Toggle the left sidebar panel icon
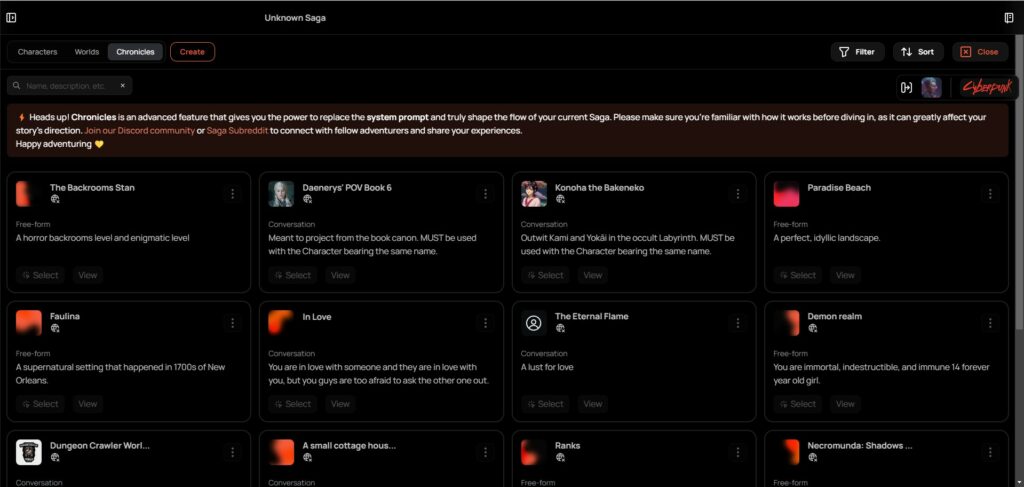This screenshot has height=487, width=1024. coord(11,18)
